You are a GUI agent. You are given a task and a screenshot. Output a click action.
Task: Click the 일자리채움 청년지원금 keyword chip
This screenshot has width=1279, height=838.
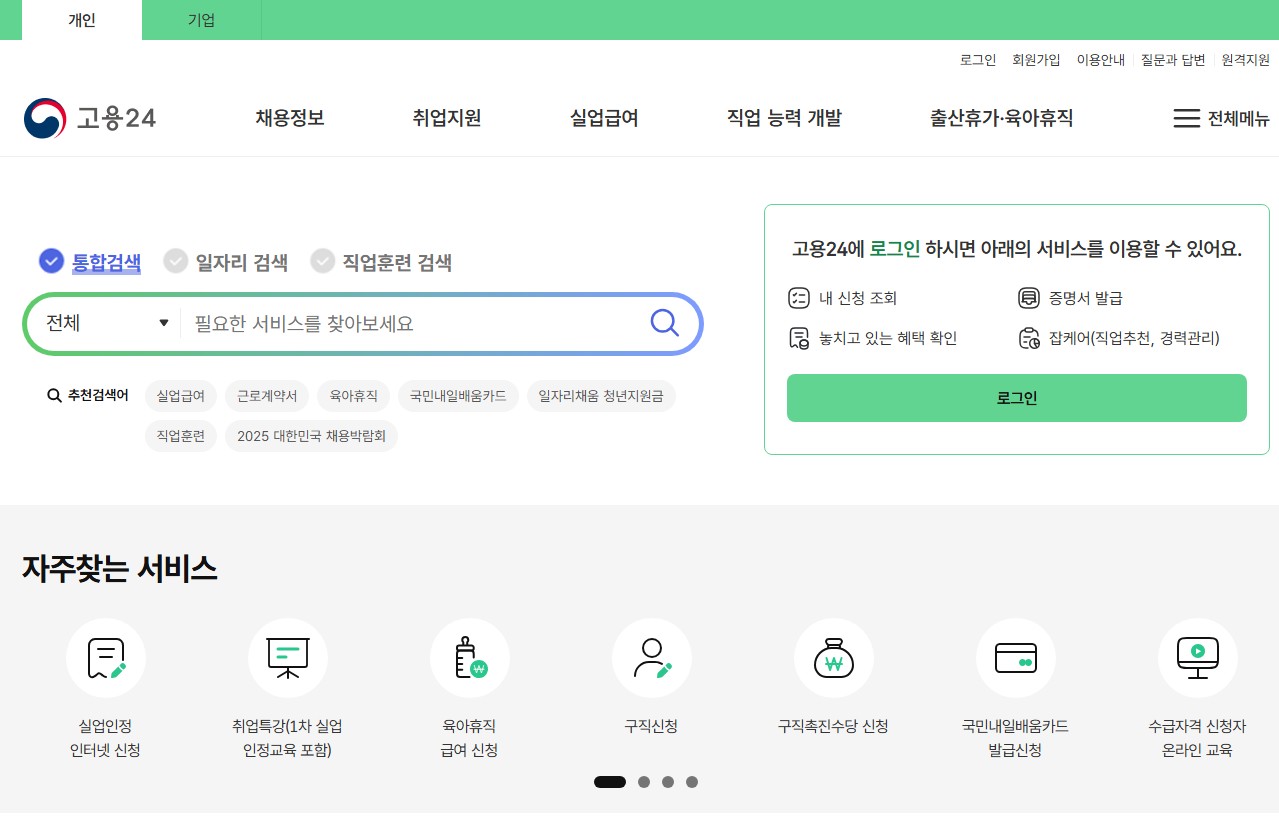601,396
